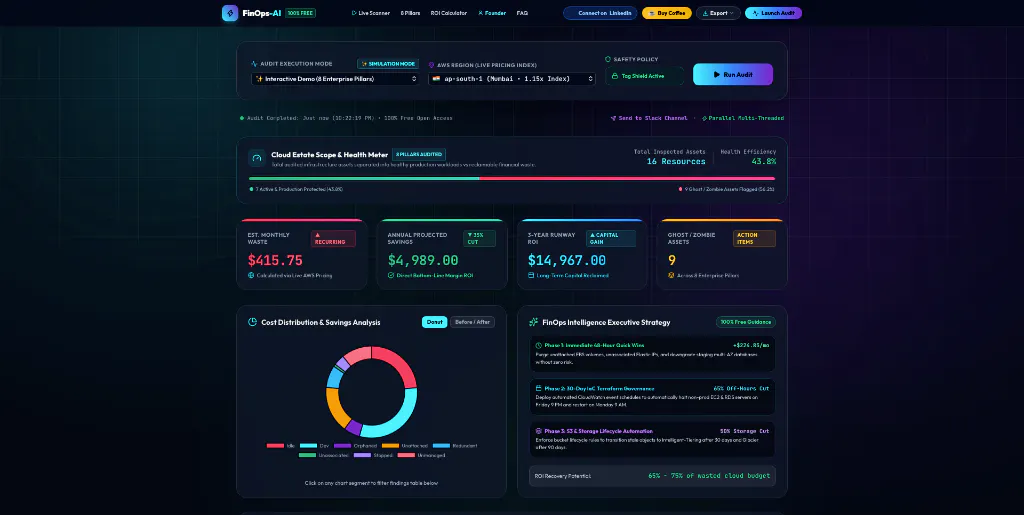Switch the chart to Before / After view
This screenshot has width=1024, height=515.
pyautogui.click(x=472, y=322)
